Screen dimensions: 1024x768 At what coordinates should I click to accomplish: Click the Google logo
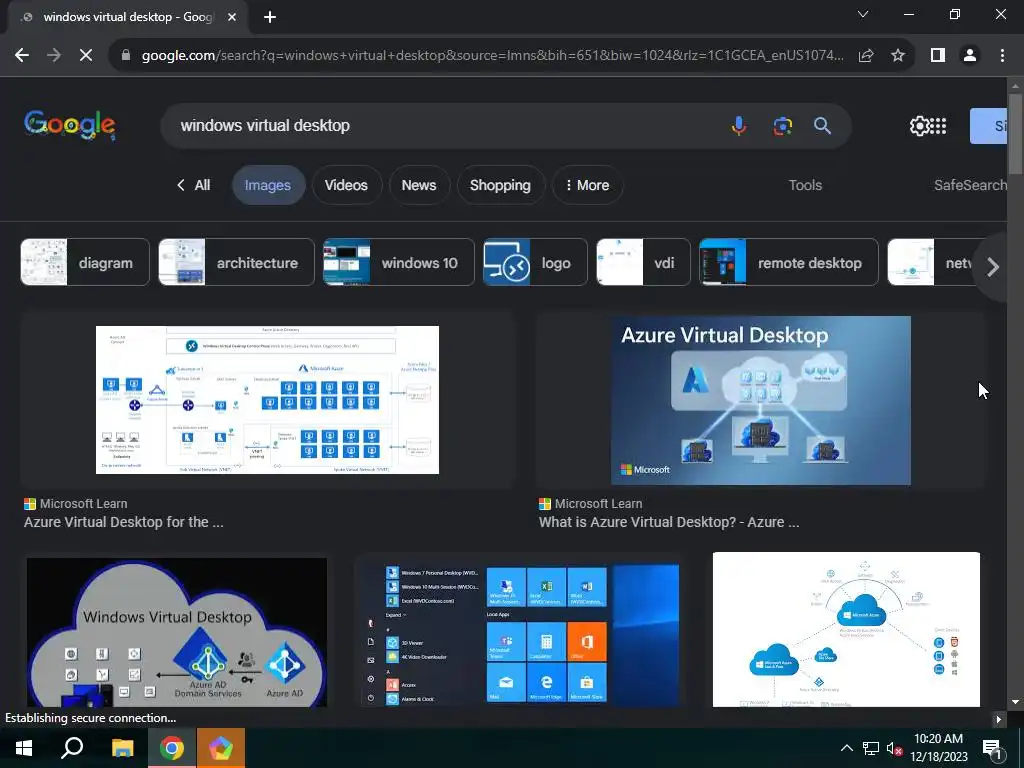point(70,125)
